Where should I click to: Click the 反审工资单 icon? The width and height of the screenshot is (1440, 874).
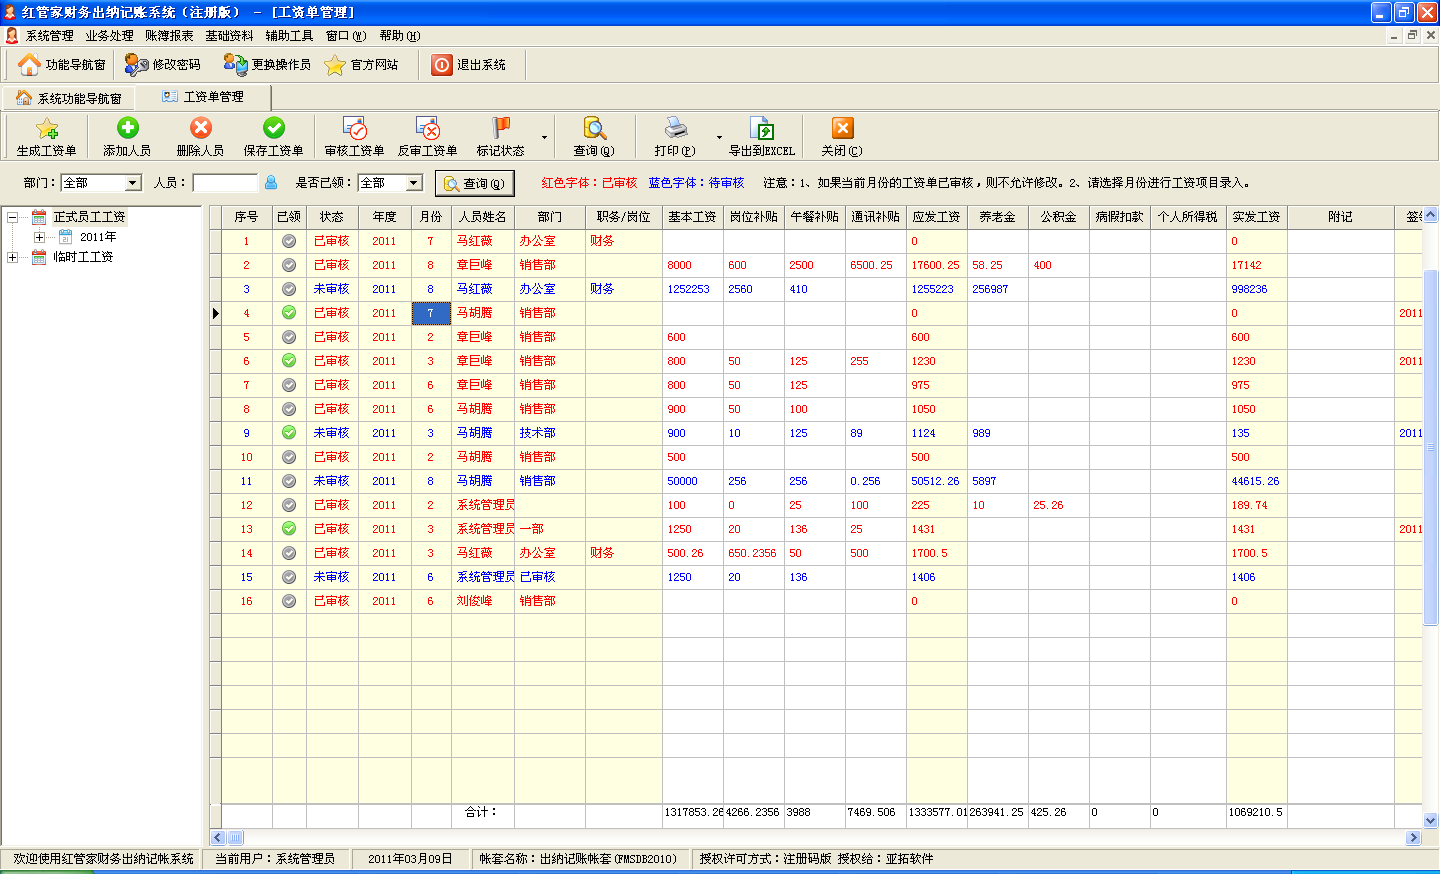click(427, 128)
